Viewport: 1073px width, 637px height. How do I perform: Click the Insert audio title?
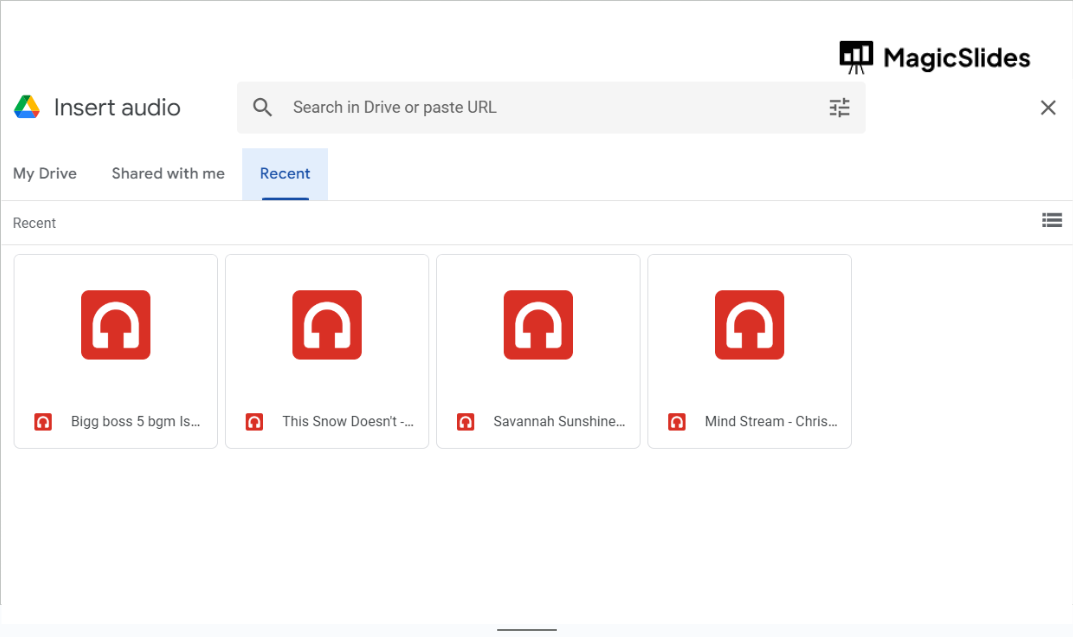click(x=117, y=107)
